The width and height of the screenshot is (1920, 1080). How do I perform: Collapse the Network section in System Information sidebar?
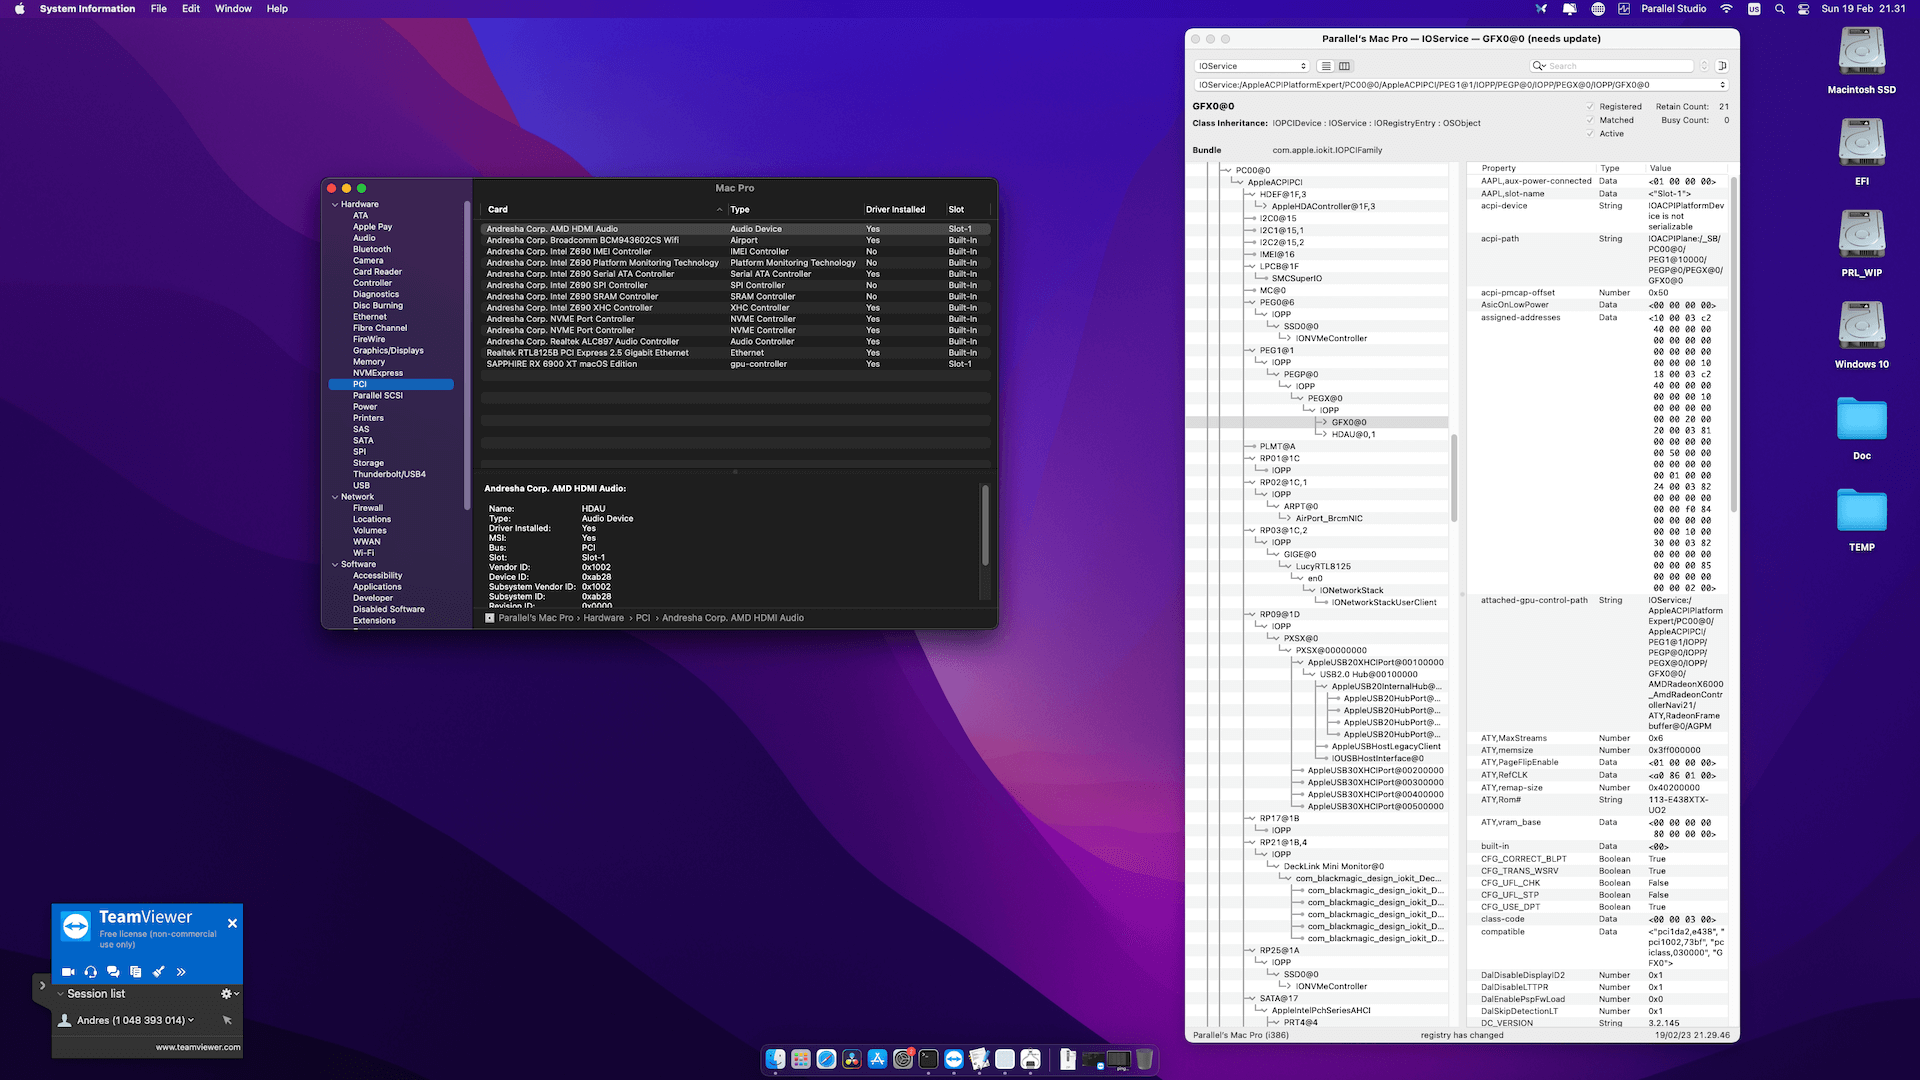pos(335,497)
